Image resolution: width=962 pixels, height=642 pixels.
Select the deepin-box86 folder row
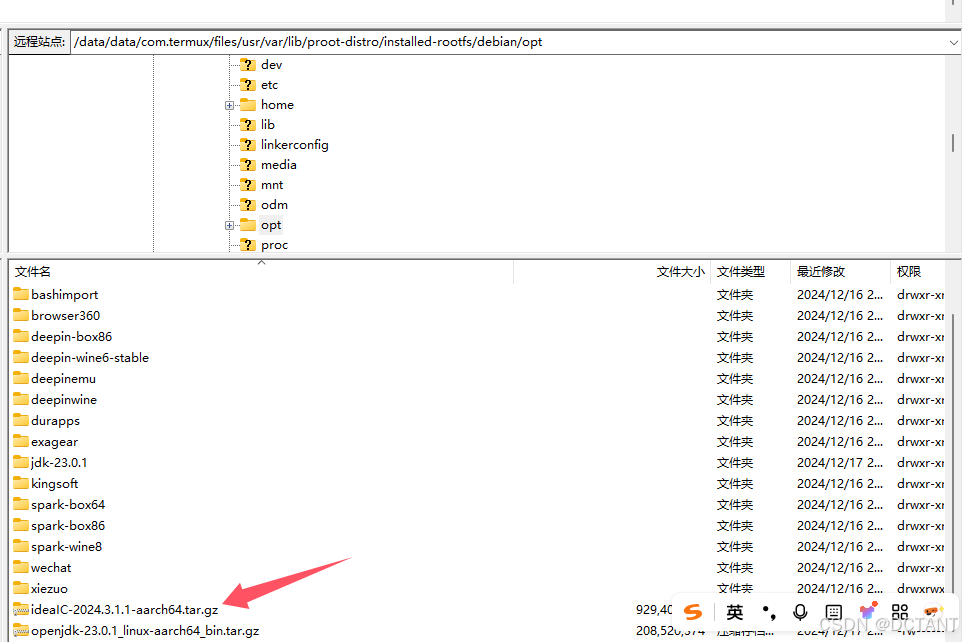[479, 337]
